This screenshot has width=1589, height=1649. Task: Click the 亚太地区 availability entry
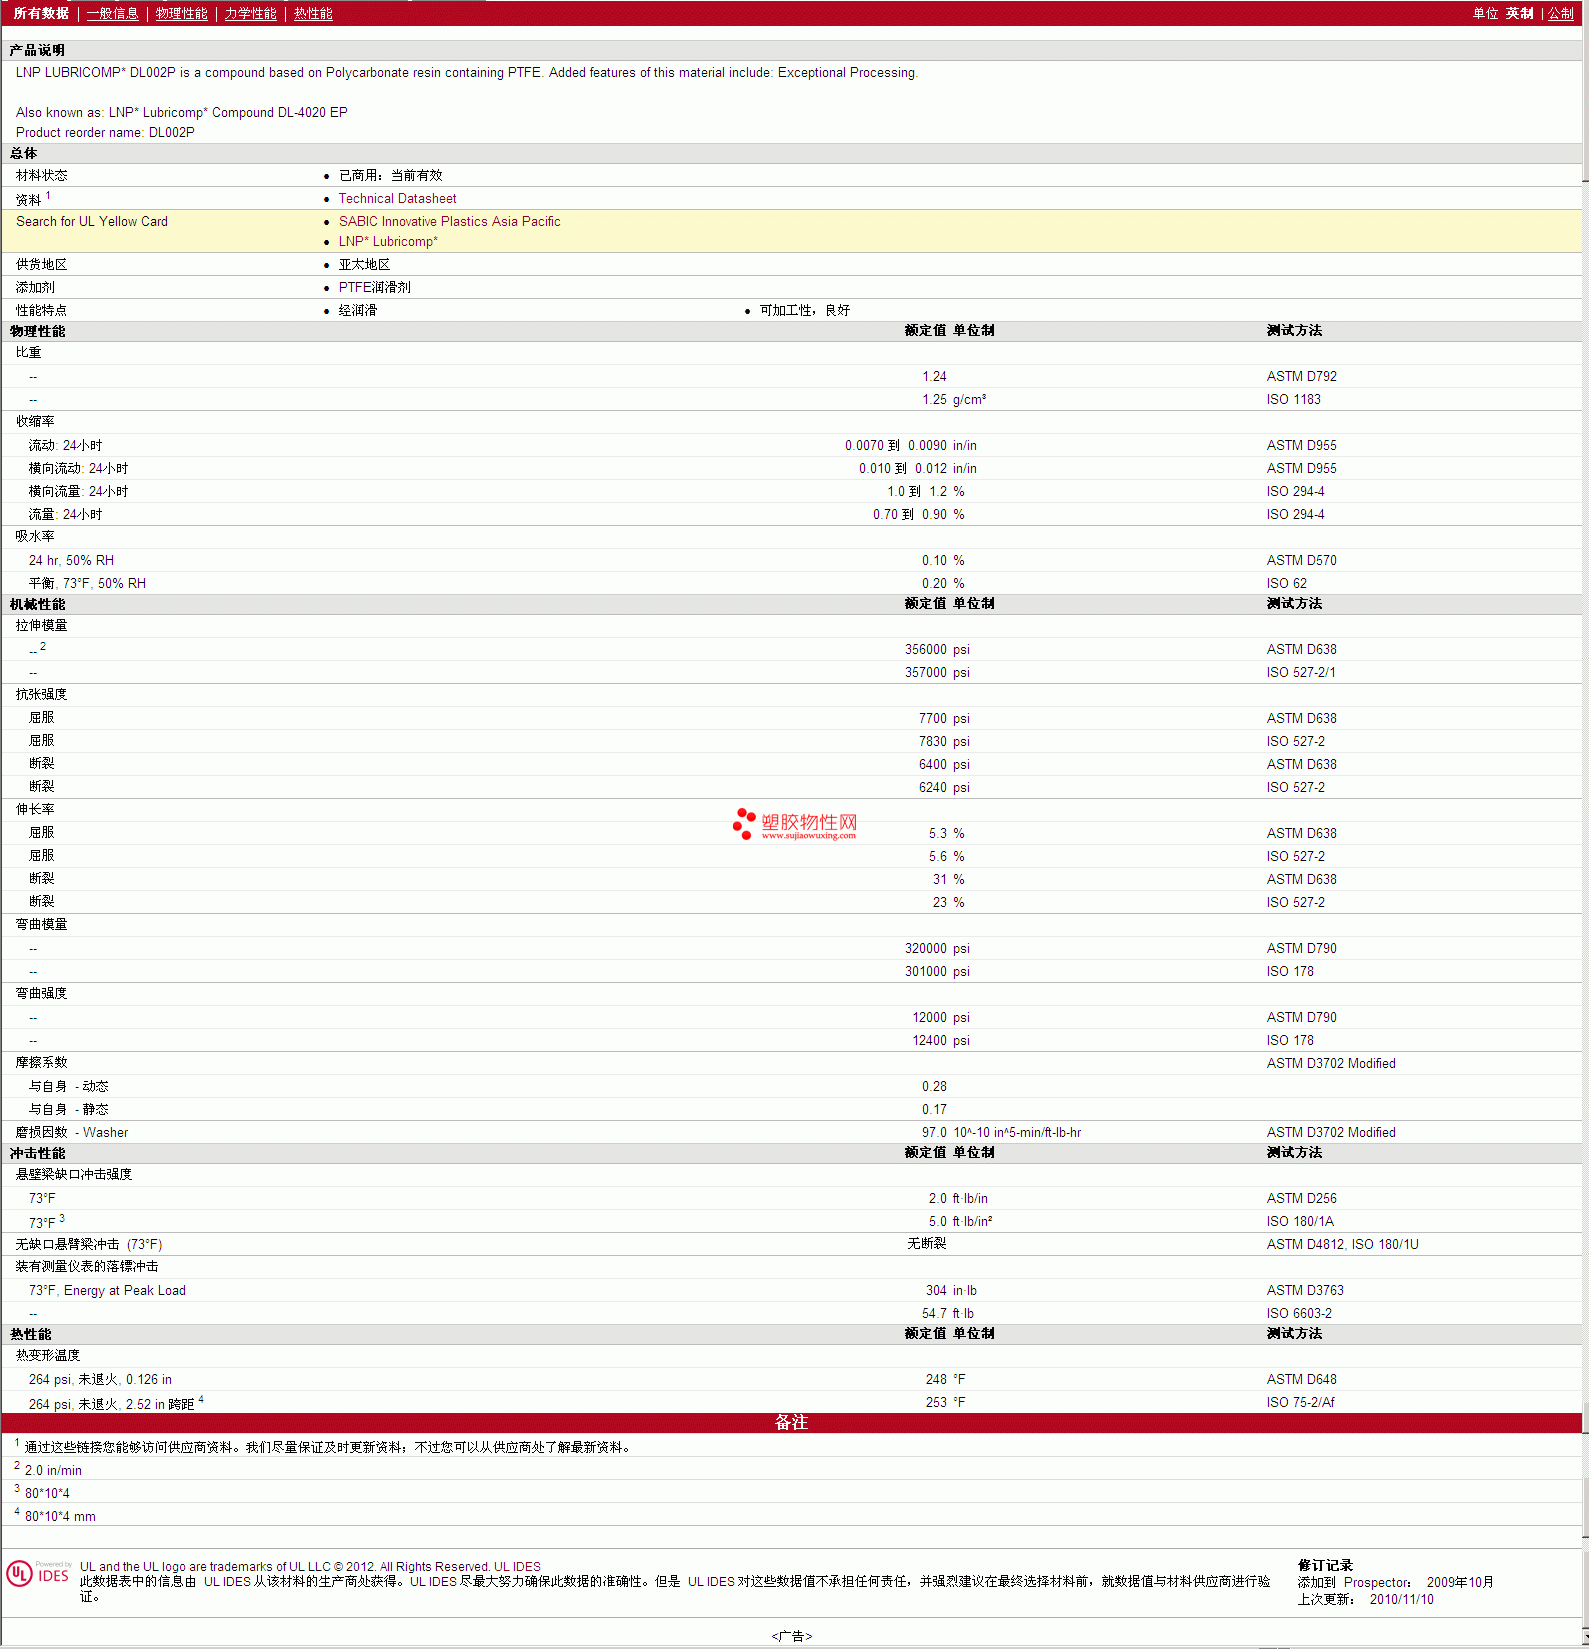(x=364, y=265)
